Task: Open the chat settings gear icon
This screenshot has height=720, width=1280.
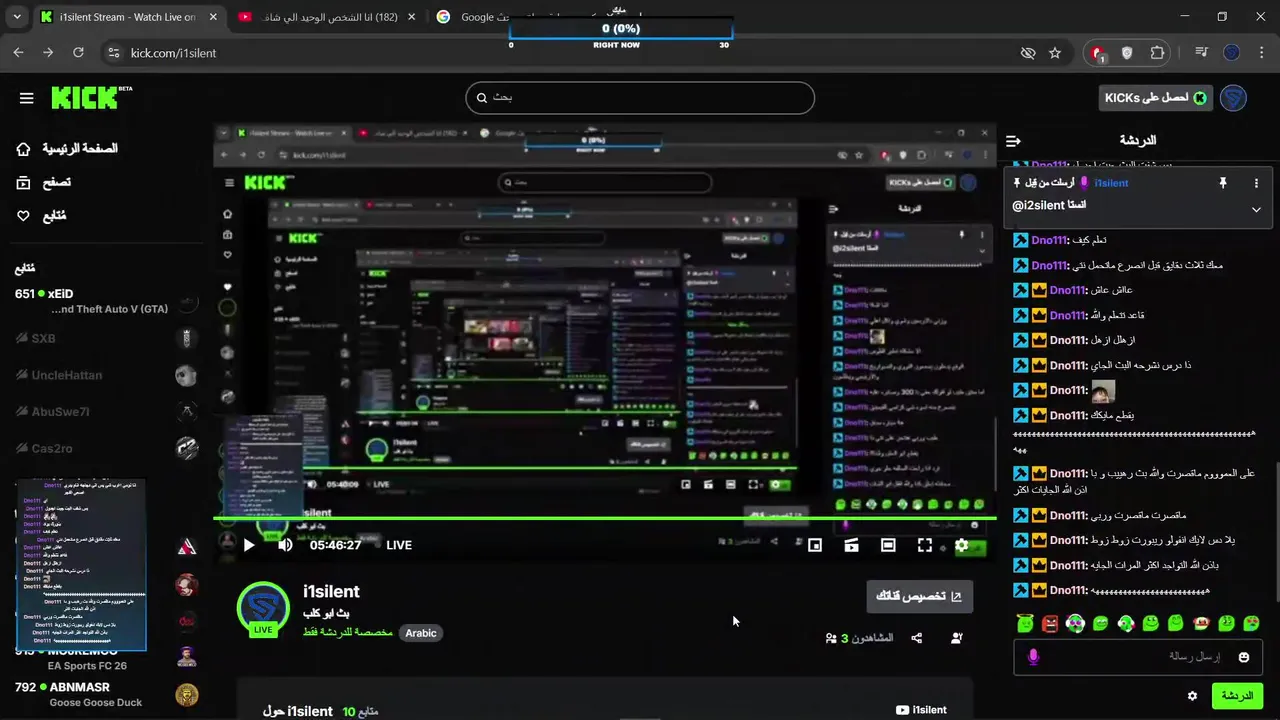Action: [1192, 696]
